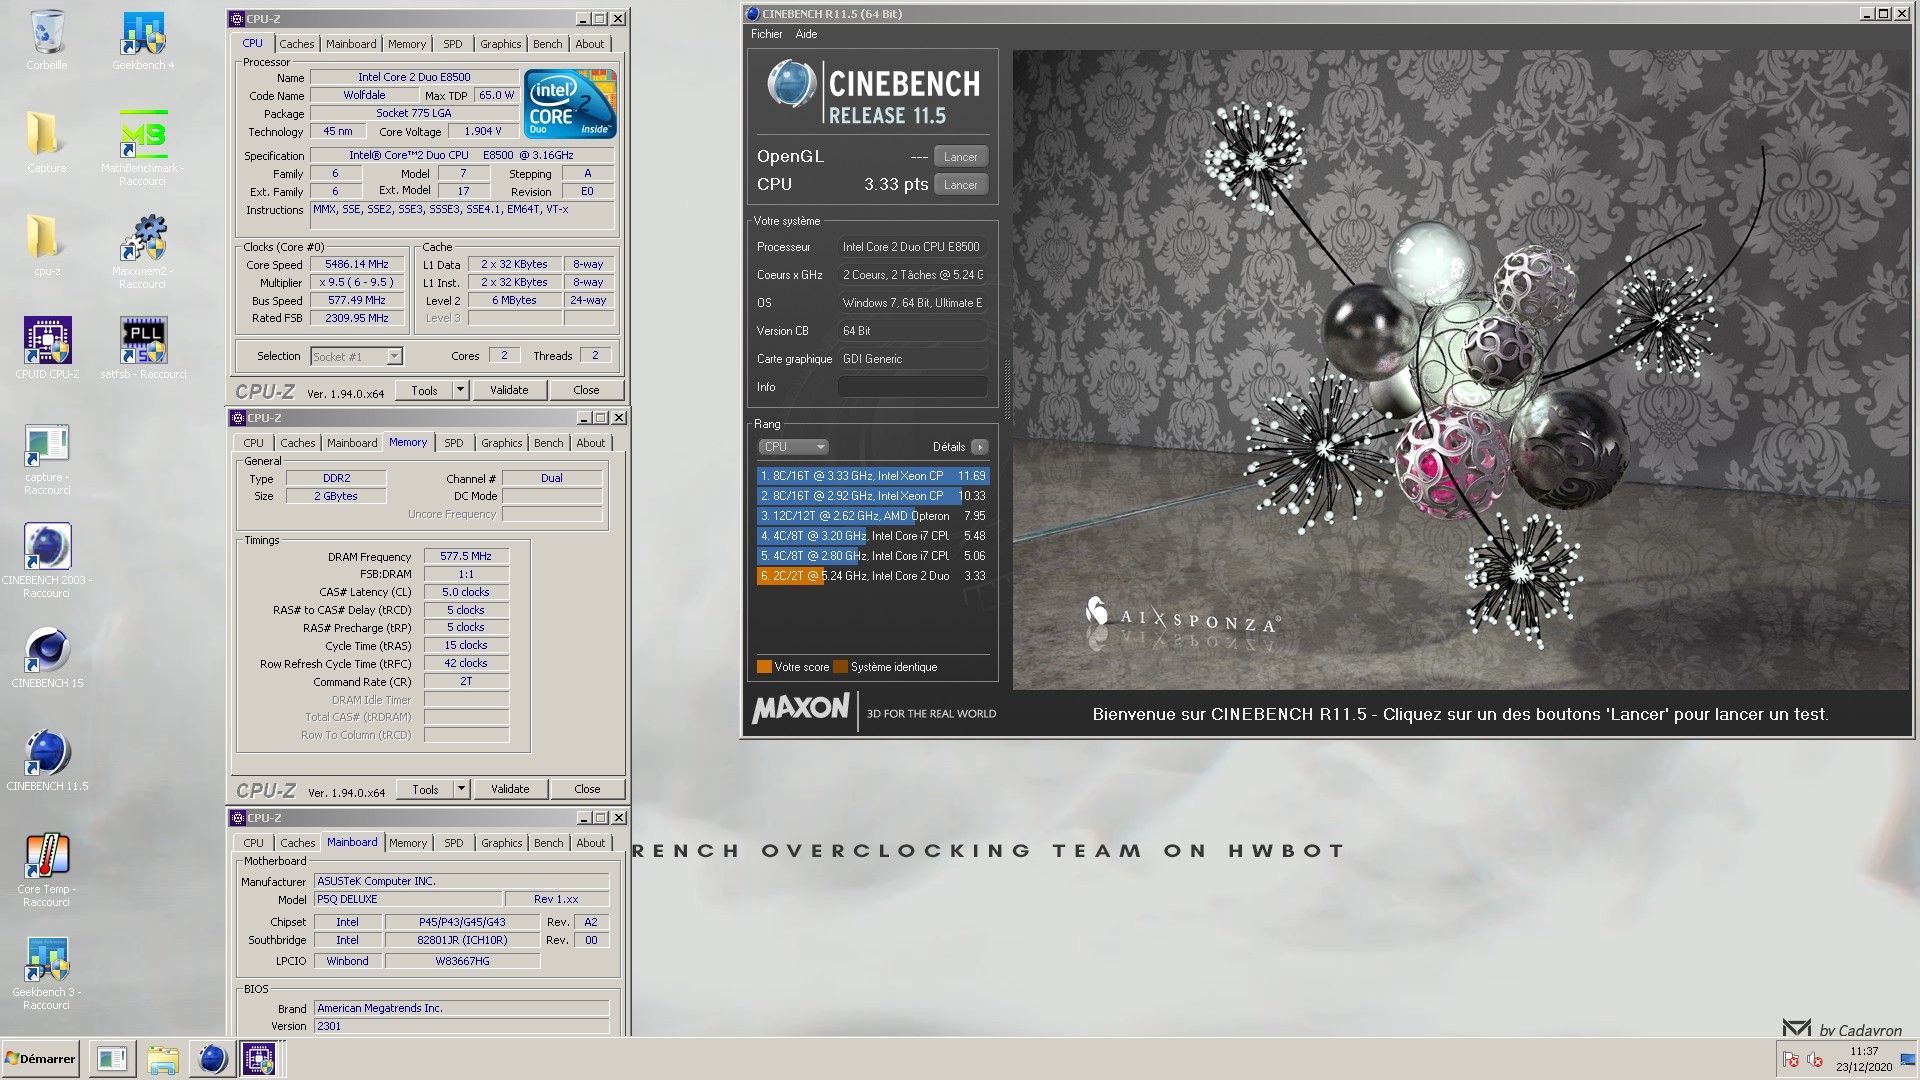Open Graphics tab in memory CPU-Z window
Viewport: 1920px width, 1080px height.
501,443
